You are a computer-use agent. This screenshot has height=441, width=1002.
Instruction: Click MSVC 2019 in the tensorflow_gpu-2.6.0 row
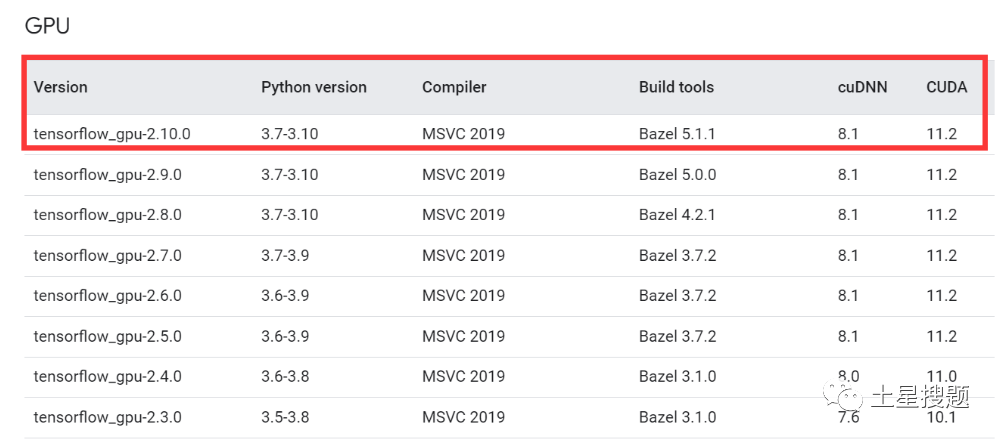point(463,296)
